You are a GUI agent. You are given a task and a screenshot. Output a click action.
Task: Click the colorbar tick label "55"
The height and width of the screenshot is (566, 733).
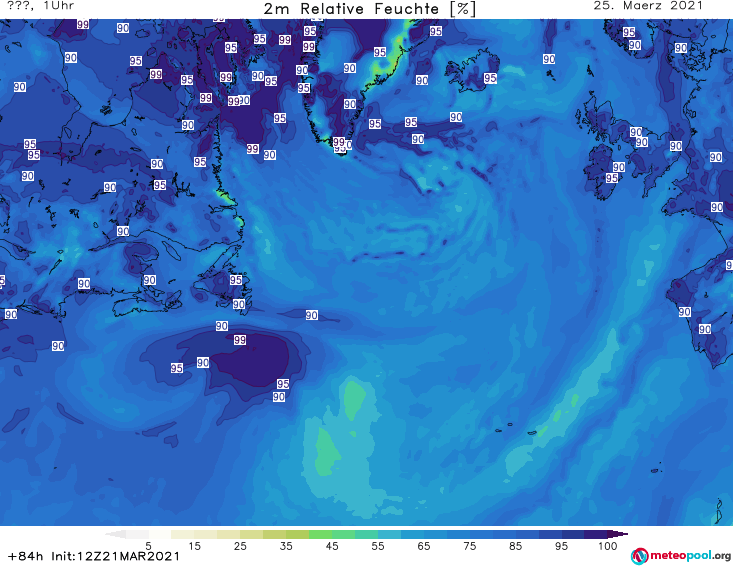click(378, 546)
